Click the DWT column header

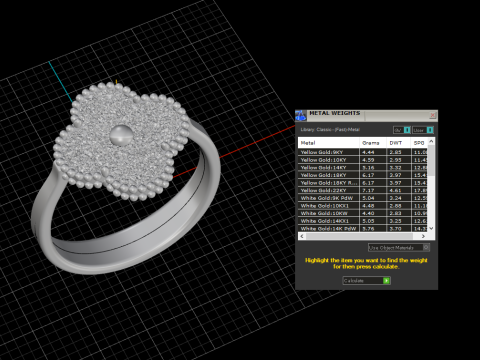398,143
